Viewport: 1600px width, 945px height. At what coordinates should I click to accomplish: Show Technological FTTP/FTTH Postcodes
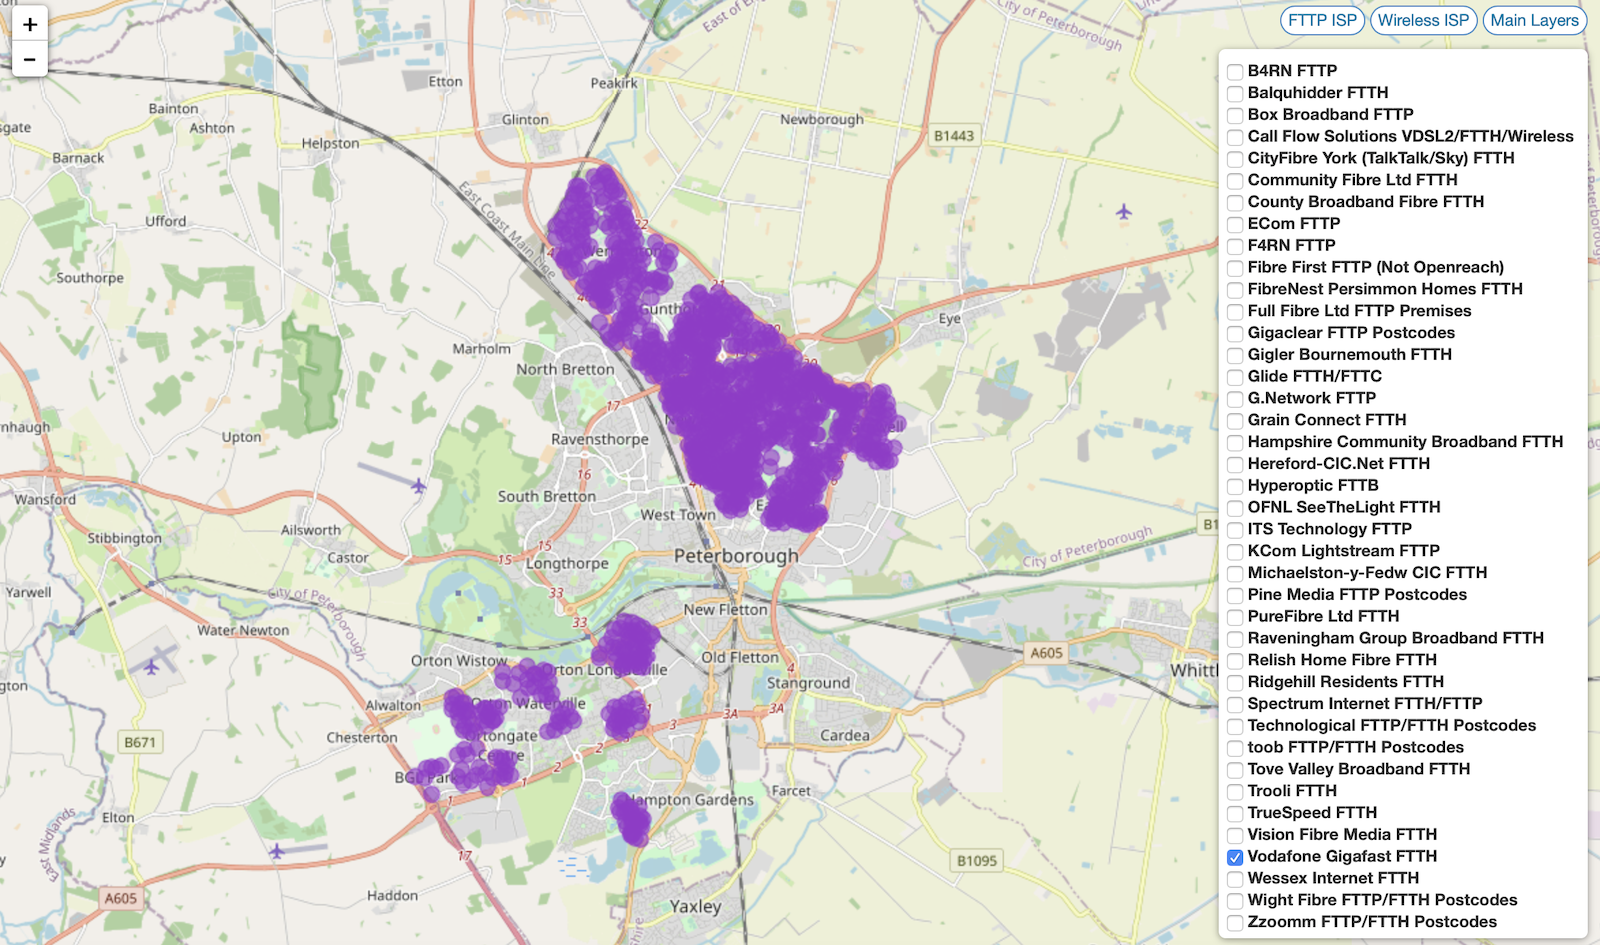(1235, 727)
